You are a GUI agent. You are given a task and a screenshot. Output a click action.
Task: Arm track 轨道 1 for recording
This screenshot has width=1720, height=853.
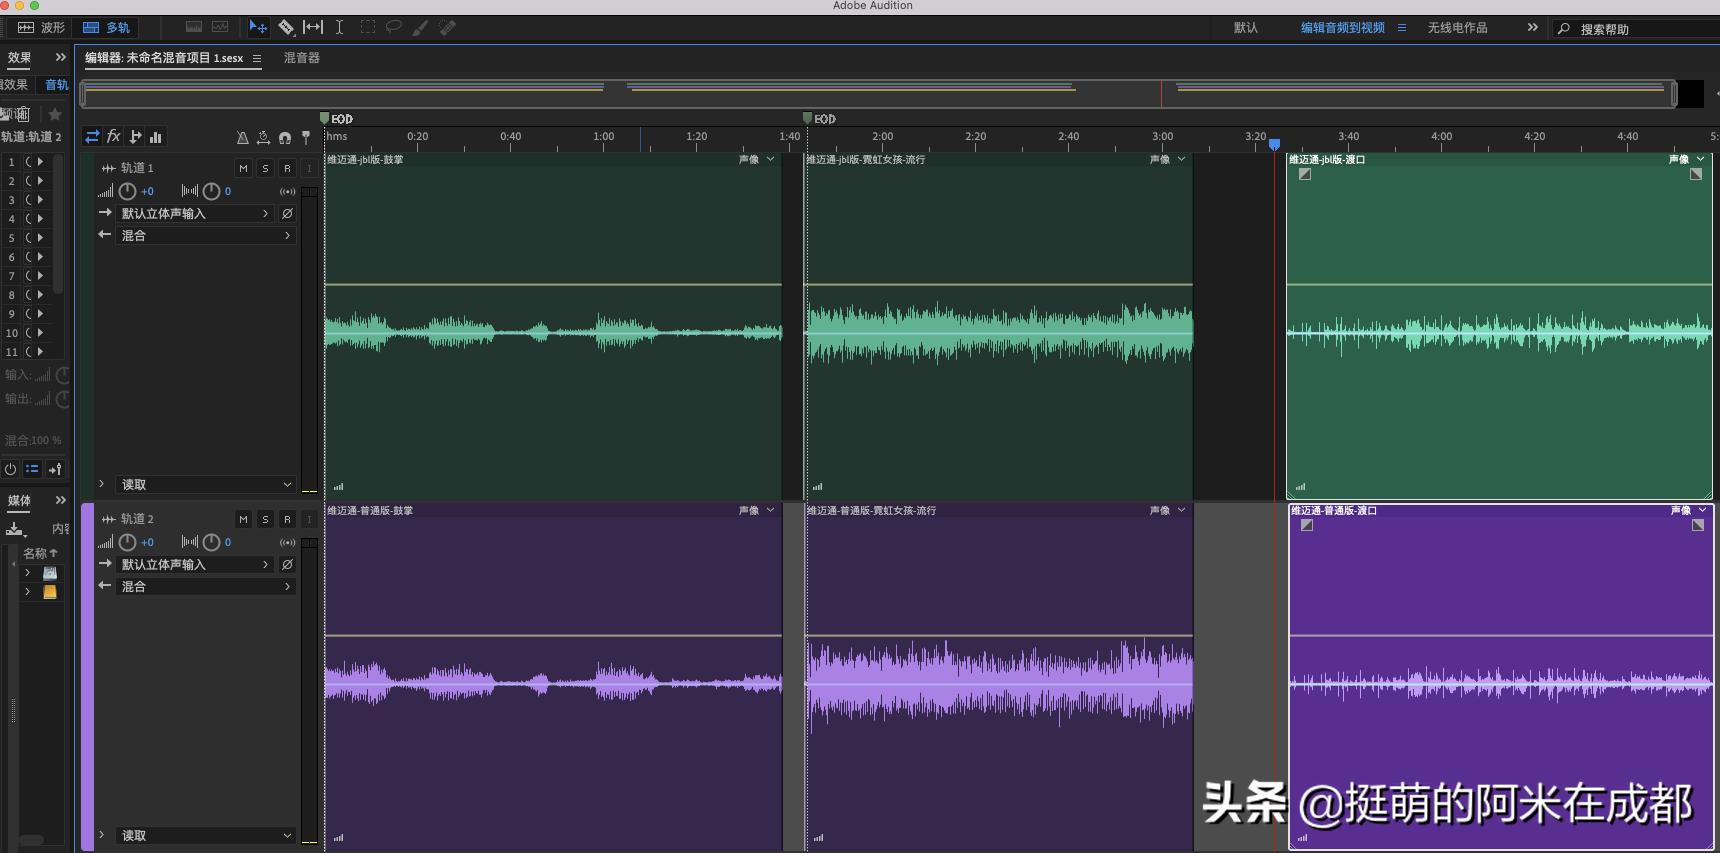[287, 168]
